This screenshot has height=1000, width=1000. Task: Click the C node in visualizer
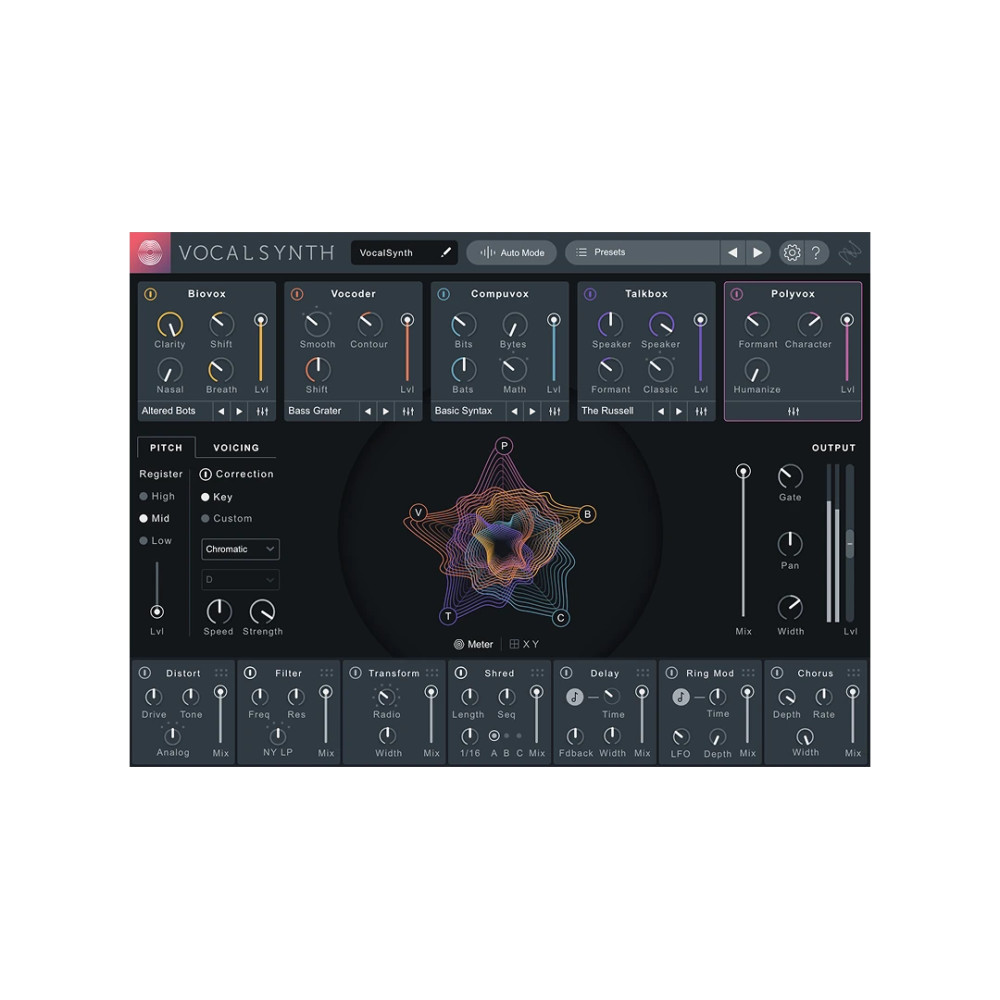click(561, 617)
